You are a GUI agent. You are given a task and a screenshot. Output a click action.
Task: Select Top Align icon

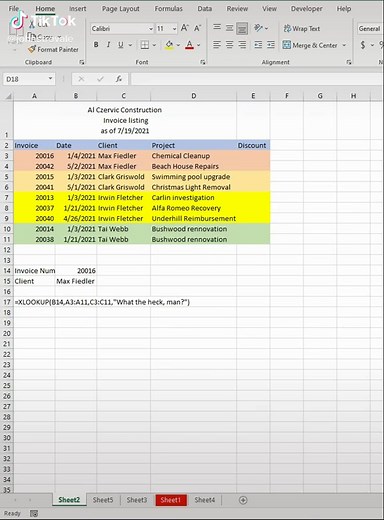(217, 27)
